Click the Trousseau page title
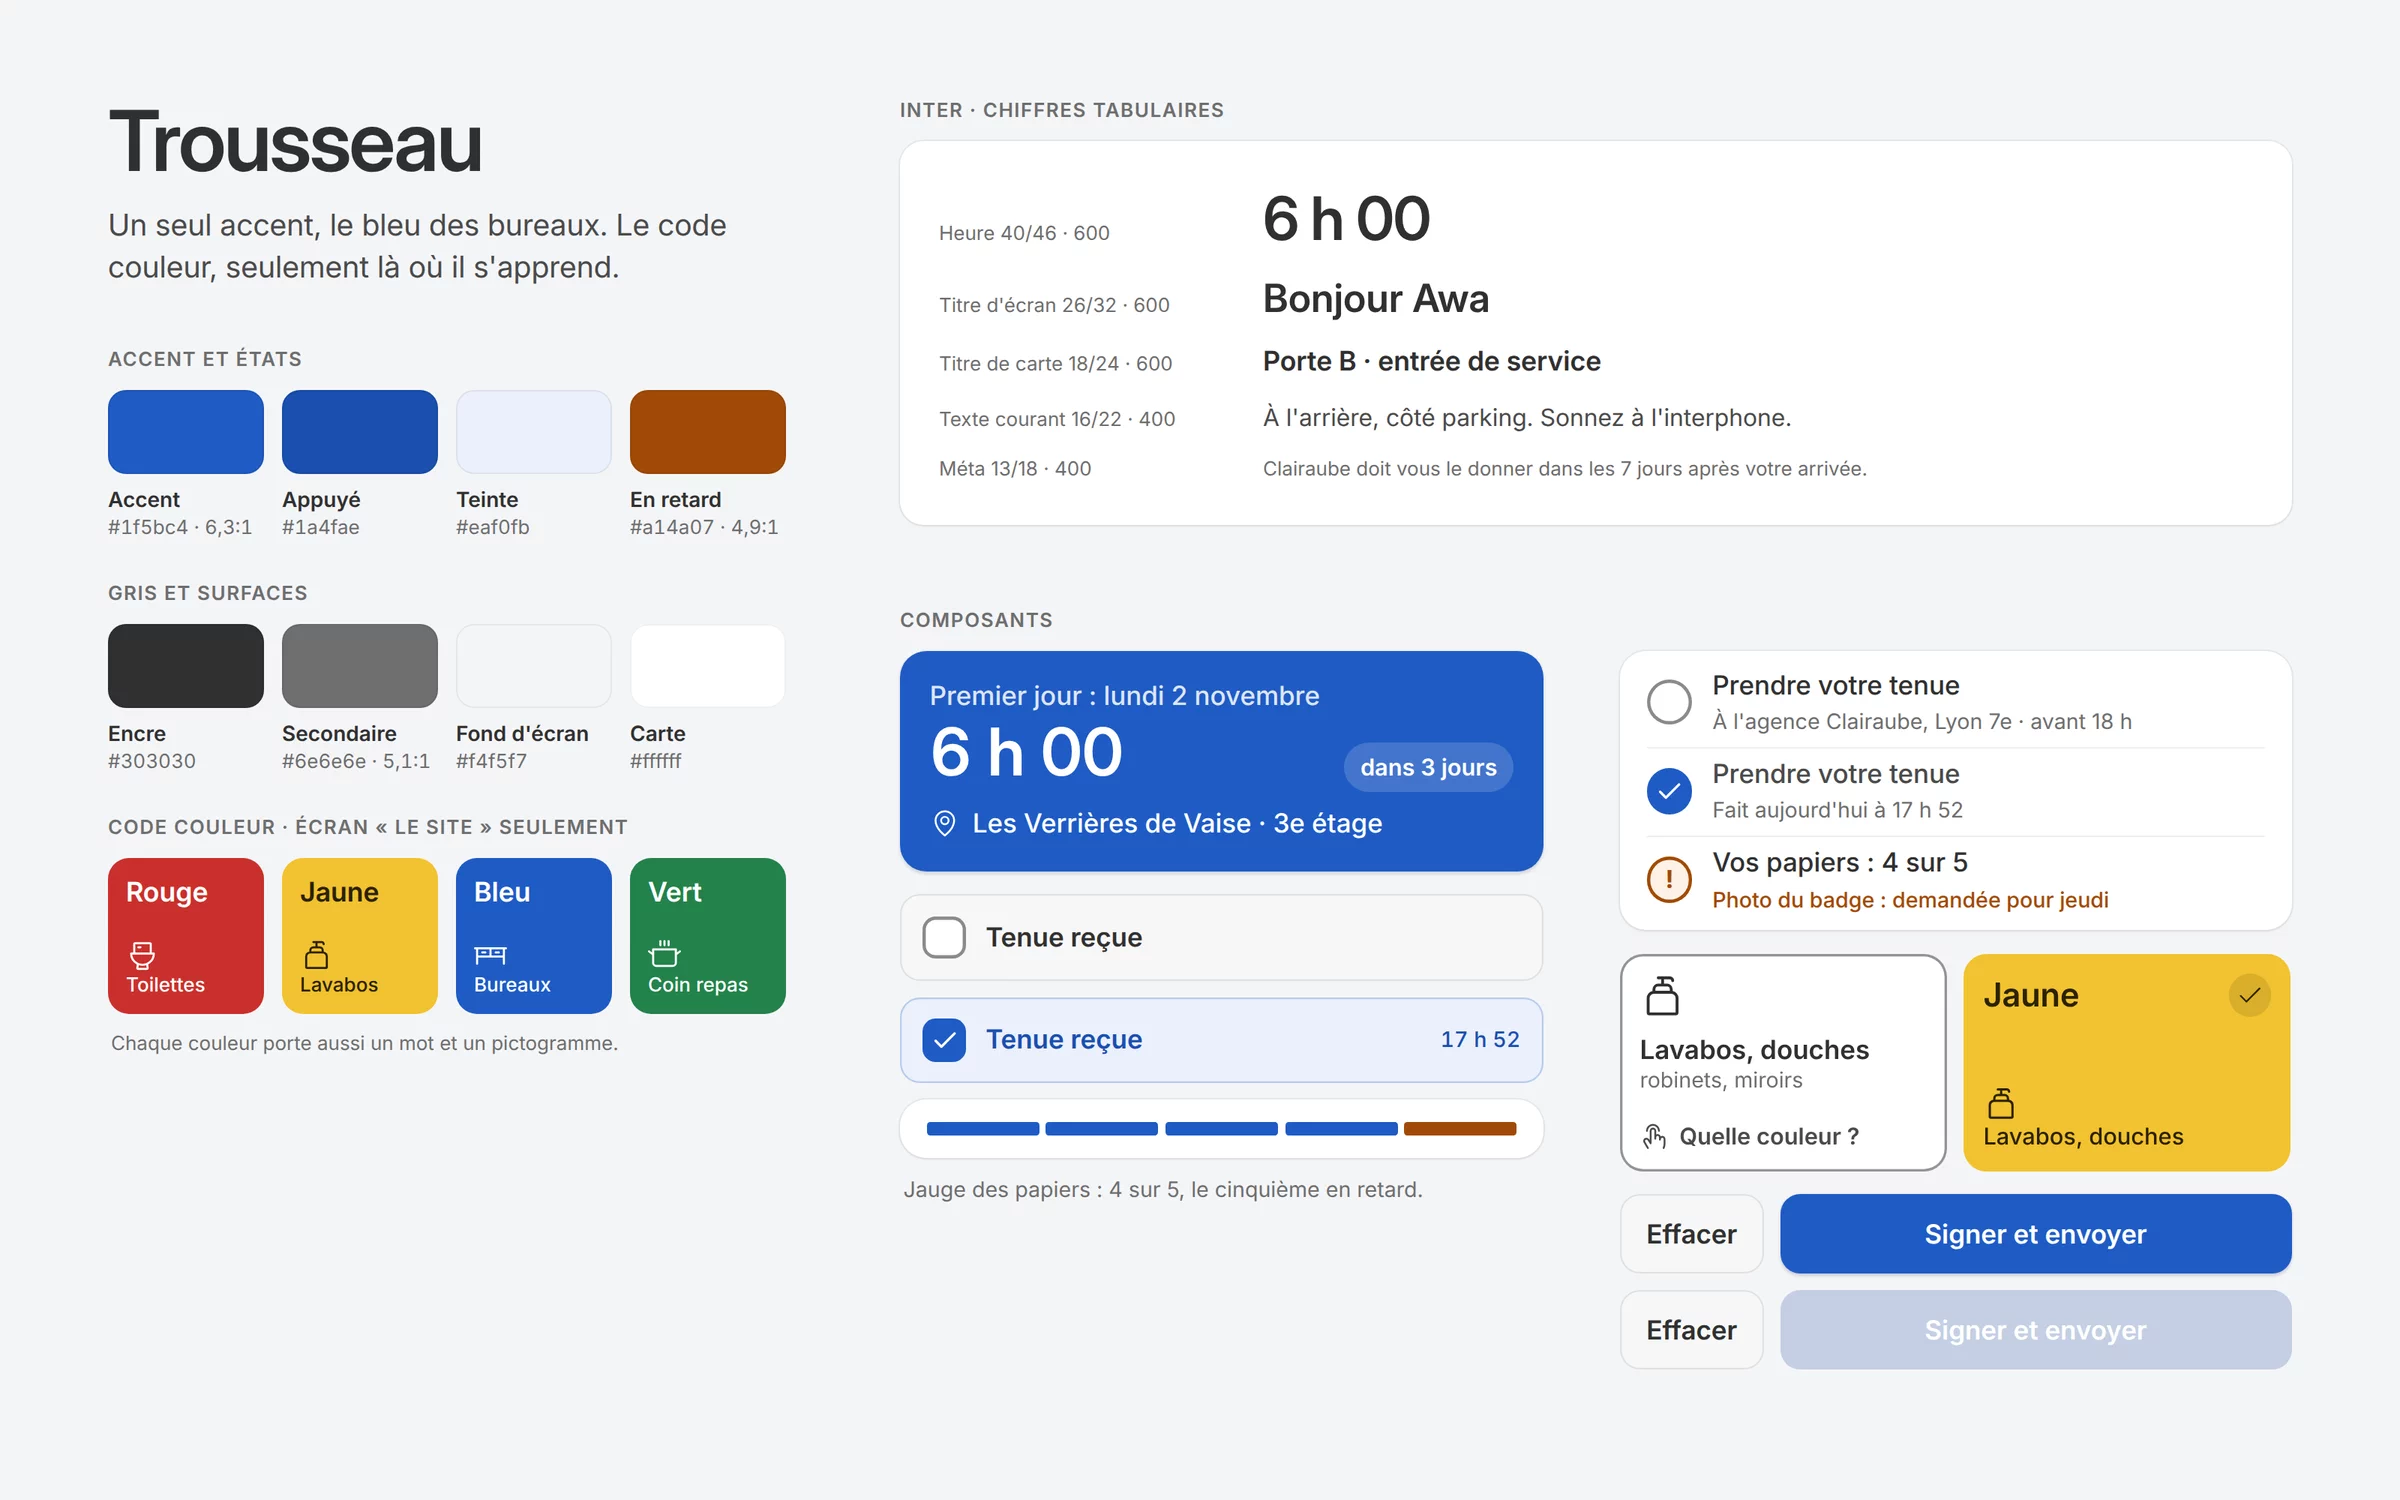Viewport: 2400px width, 1500px height. (x=296, y=142)
